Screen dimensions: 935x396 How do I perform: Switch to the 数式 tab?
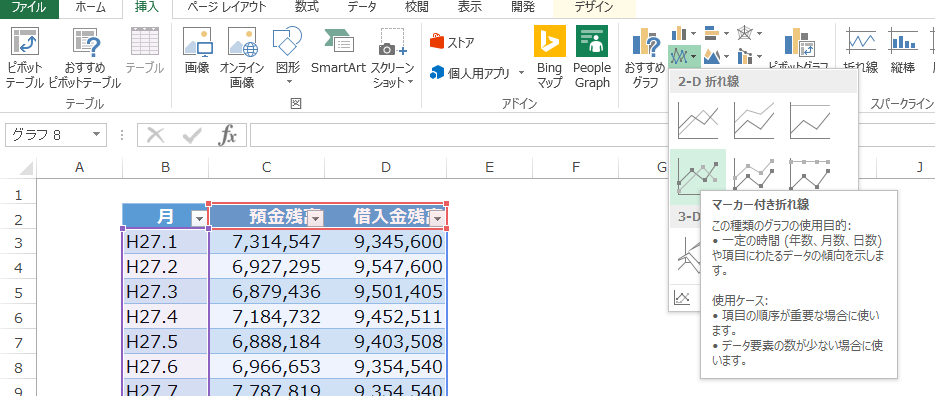[x=306, y=8]
